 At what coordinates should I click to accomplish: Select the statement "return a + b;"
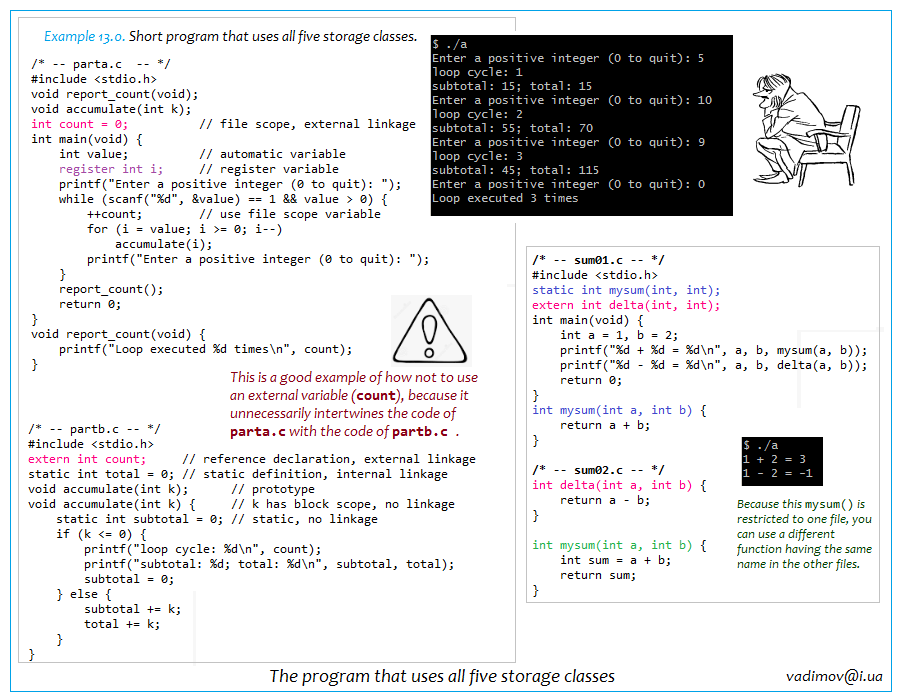pos(605,425)
